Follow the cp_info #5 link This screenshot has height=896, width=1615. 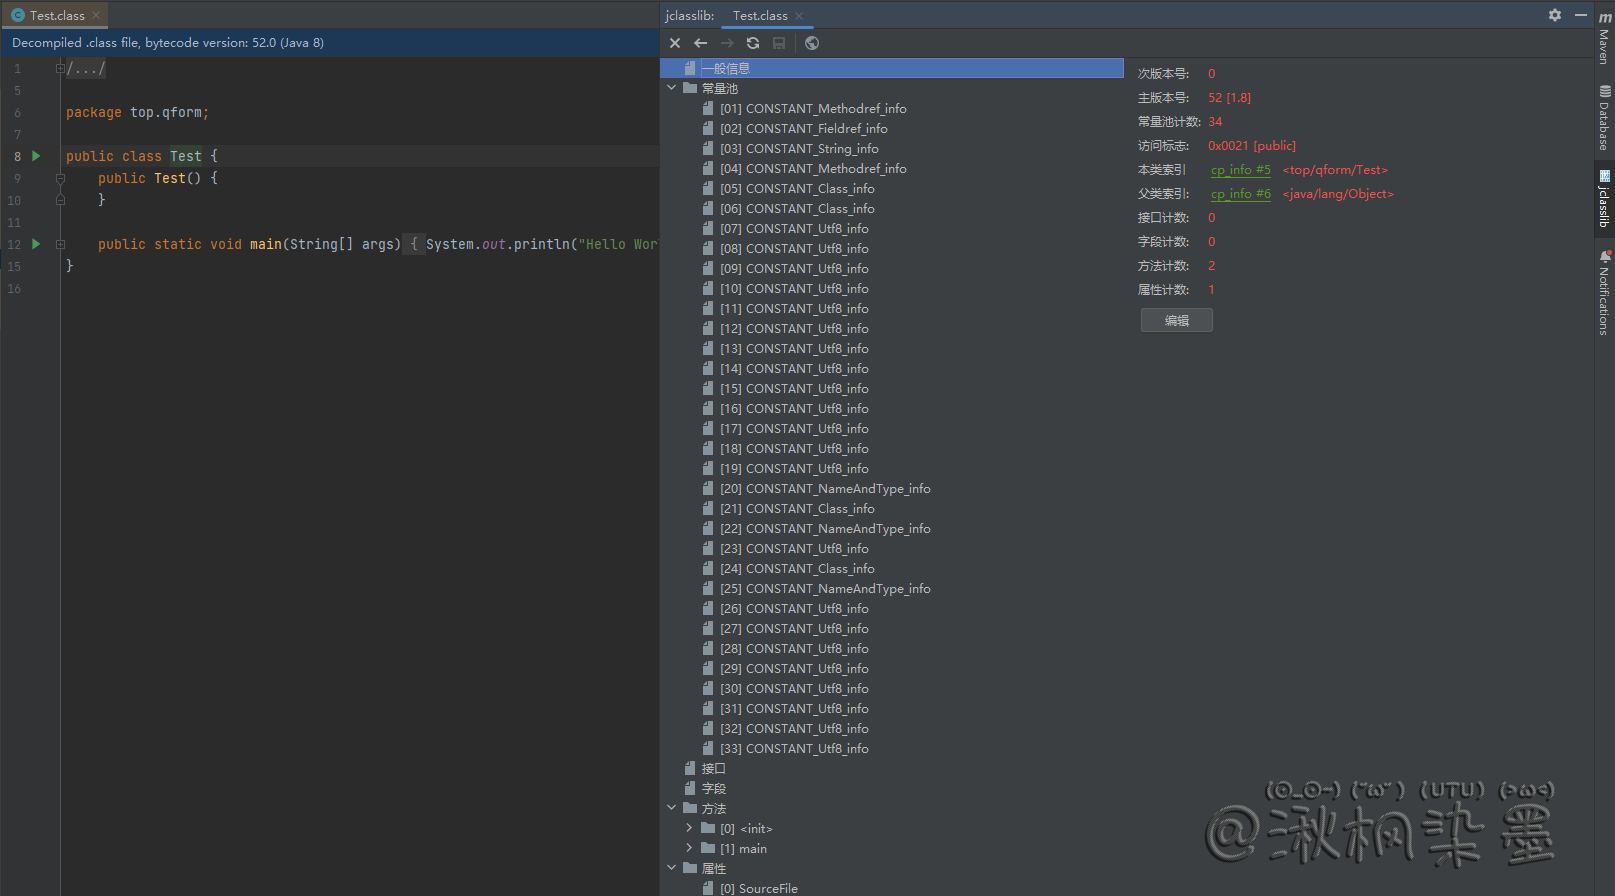1240,170
